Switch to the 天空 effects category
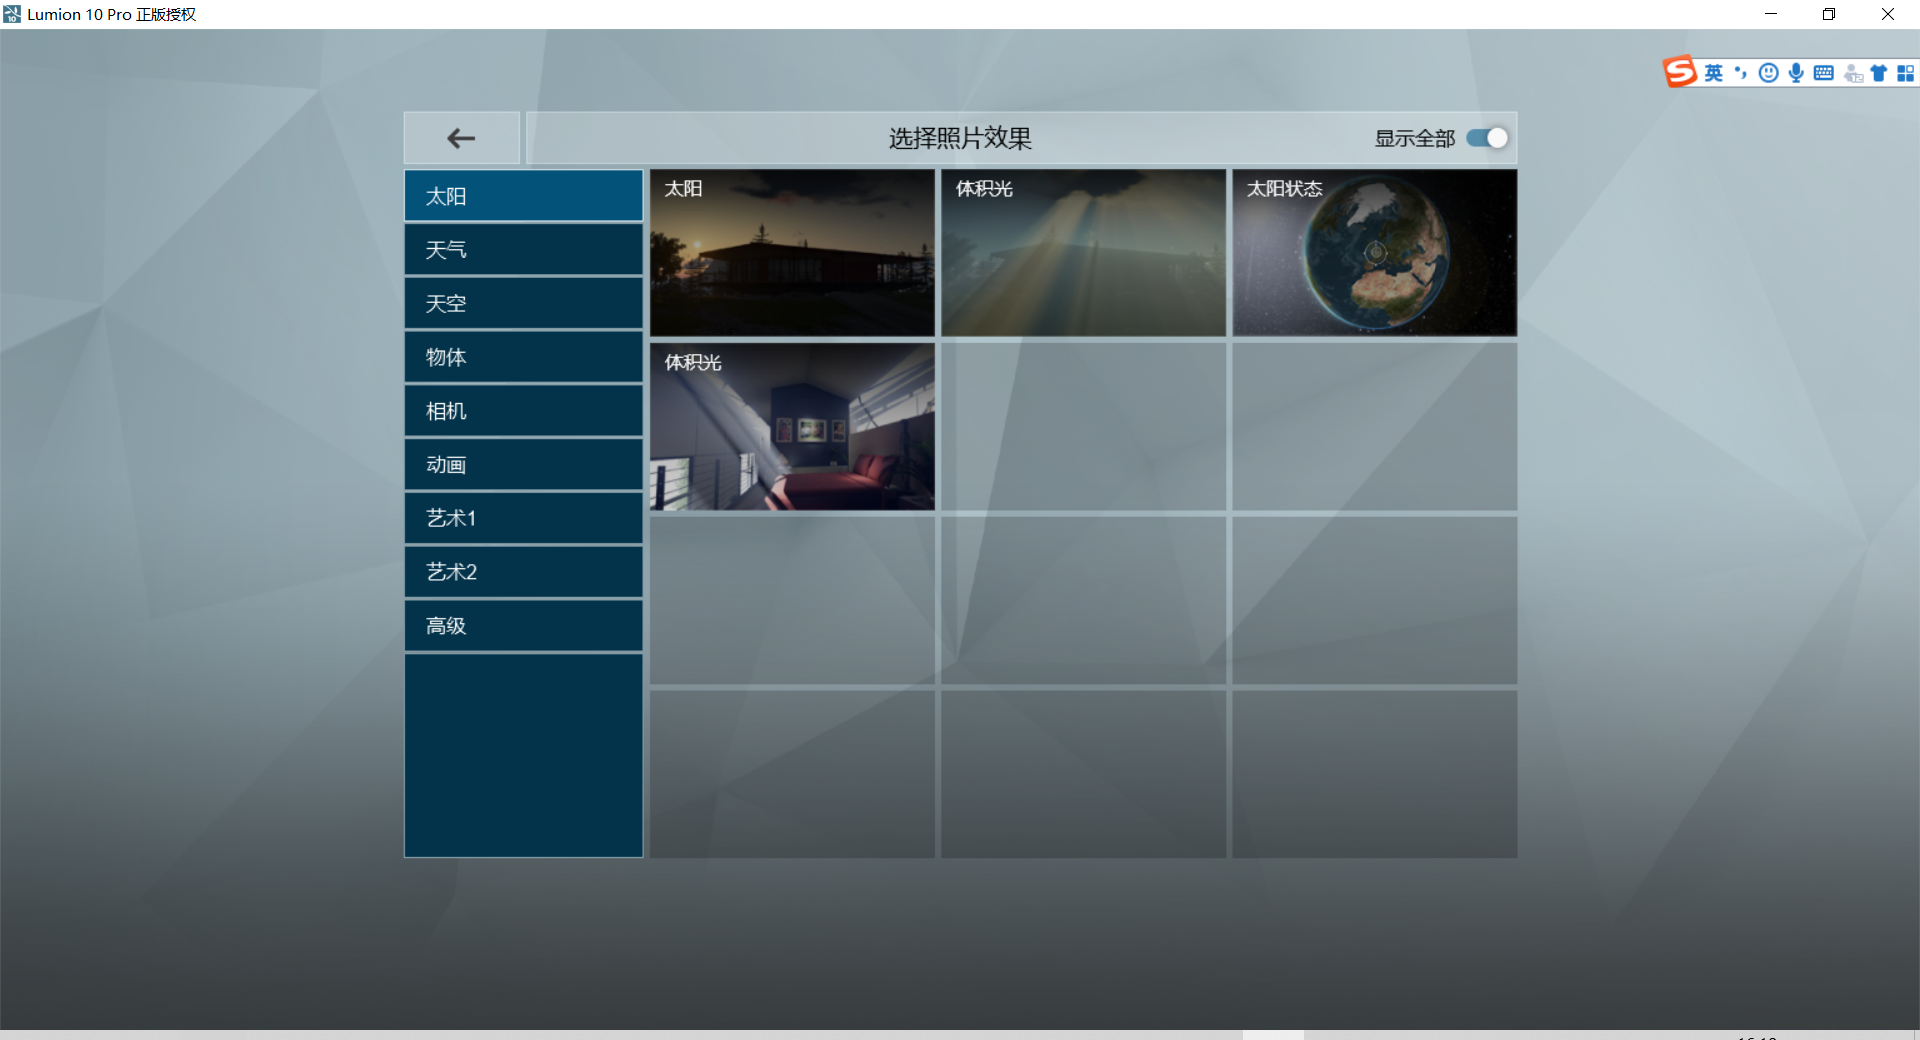Image resolution: width=1920 pixels, height=1040 pixels. tap(523, 303)
